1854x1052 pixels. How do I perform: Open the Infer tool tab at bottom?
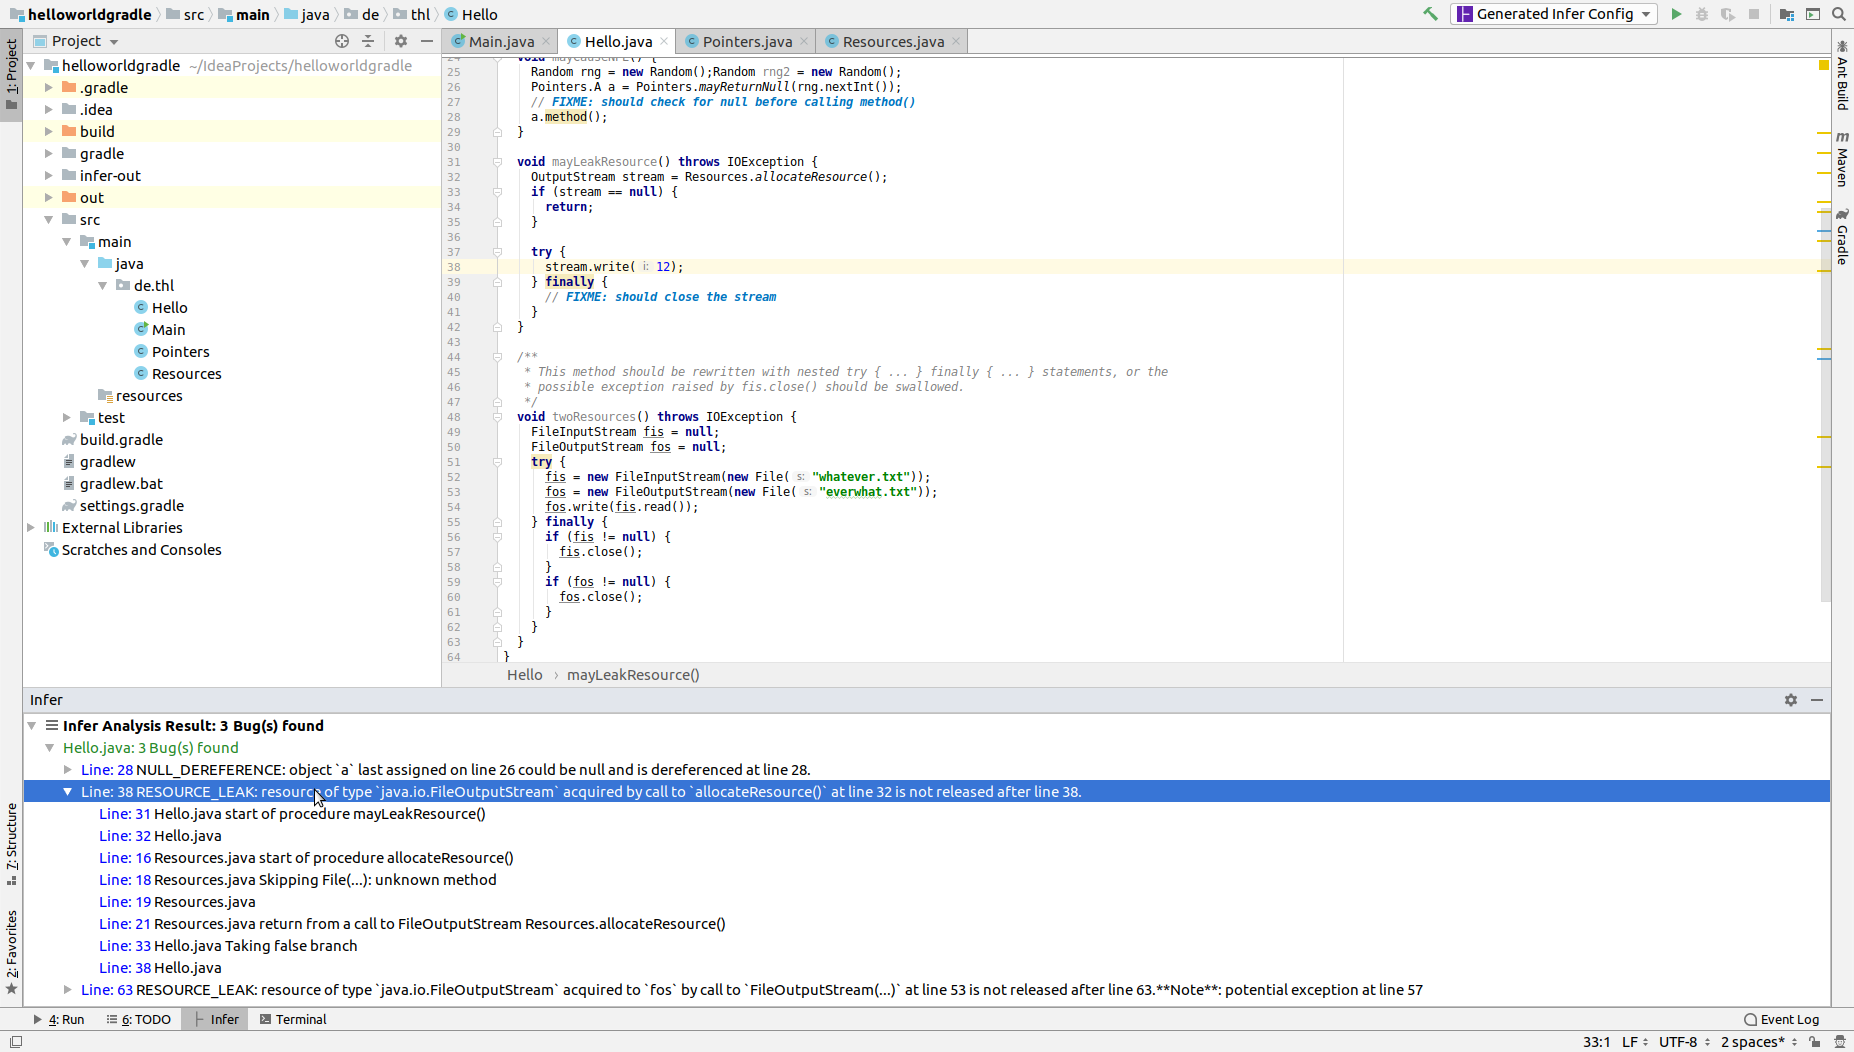pyautogui.click(x=217, y=1019)
